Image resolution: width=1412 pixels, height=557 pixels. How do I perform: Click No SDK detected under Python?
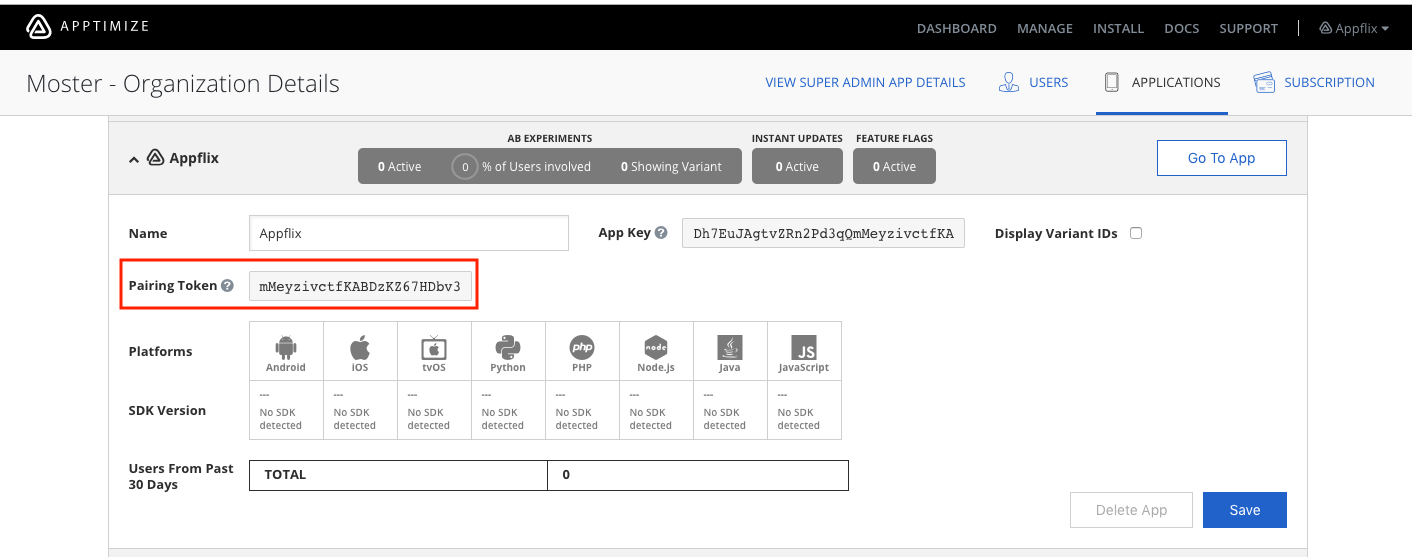tap(503, 419)
